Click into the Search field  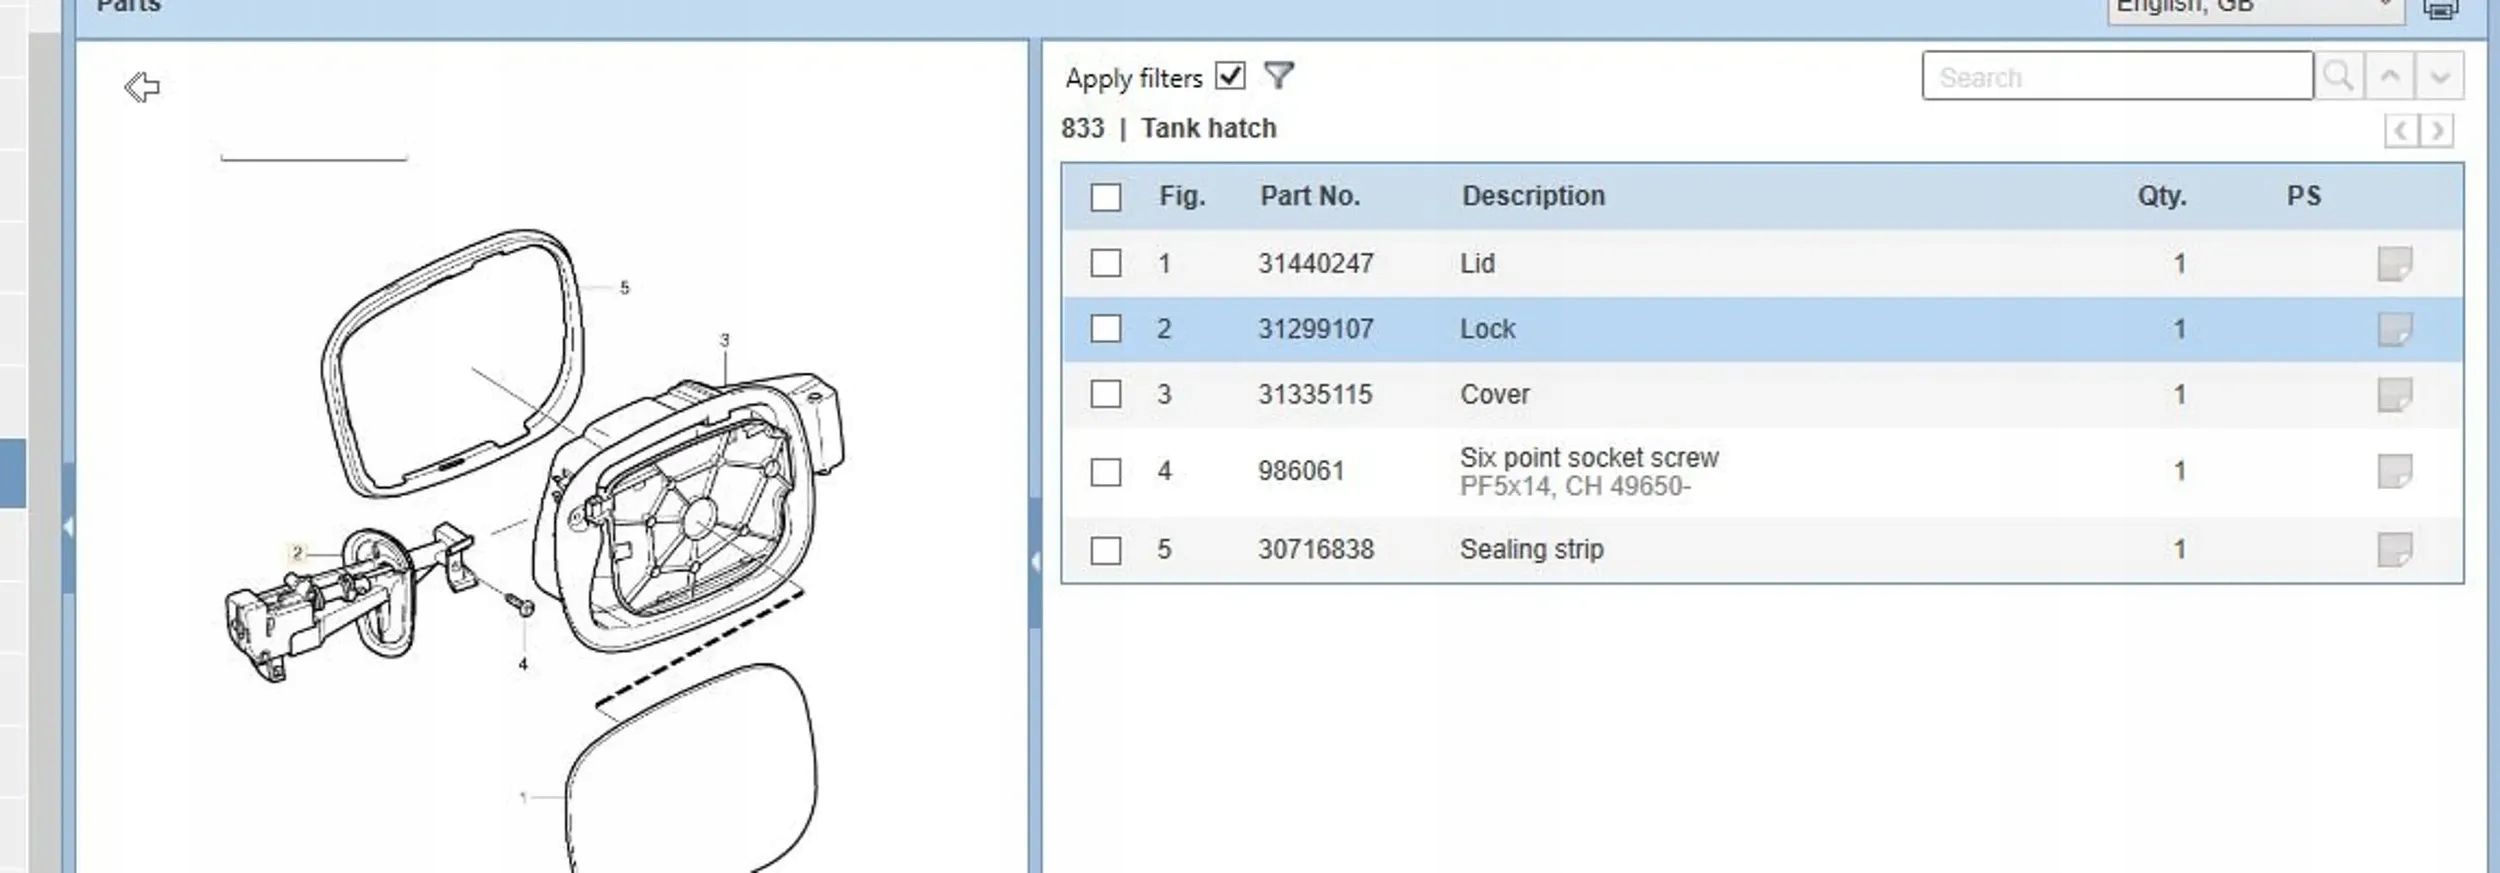[x=2117, y=76]
